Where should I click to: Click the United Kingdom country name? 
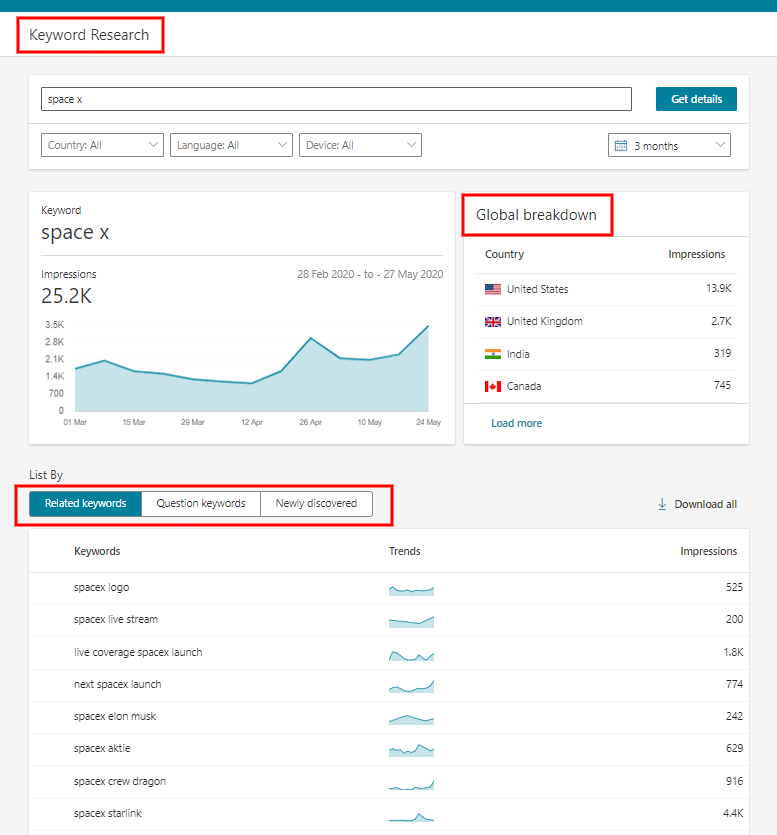(x=544, y=321)
